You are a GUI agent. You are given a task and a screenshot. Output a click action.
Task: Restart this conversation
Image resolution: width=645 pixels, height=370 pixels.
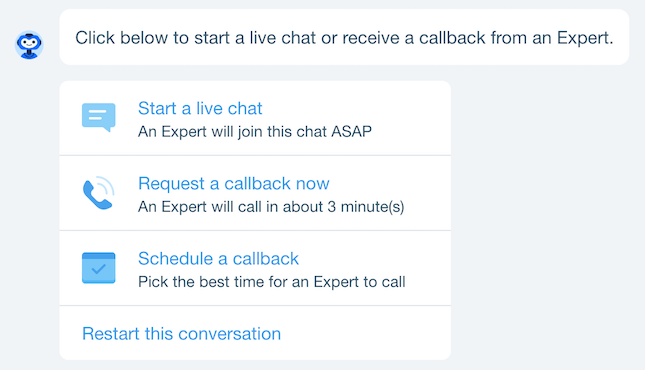click(181, 334)
